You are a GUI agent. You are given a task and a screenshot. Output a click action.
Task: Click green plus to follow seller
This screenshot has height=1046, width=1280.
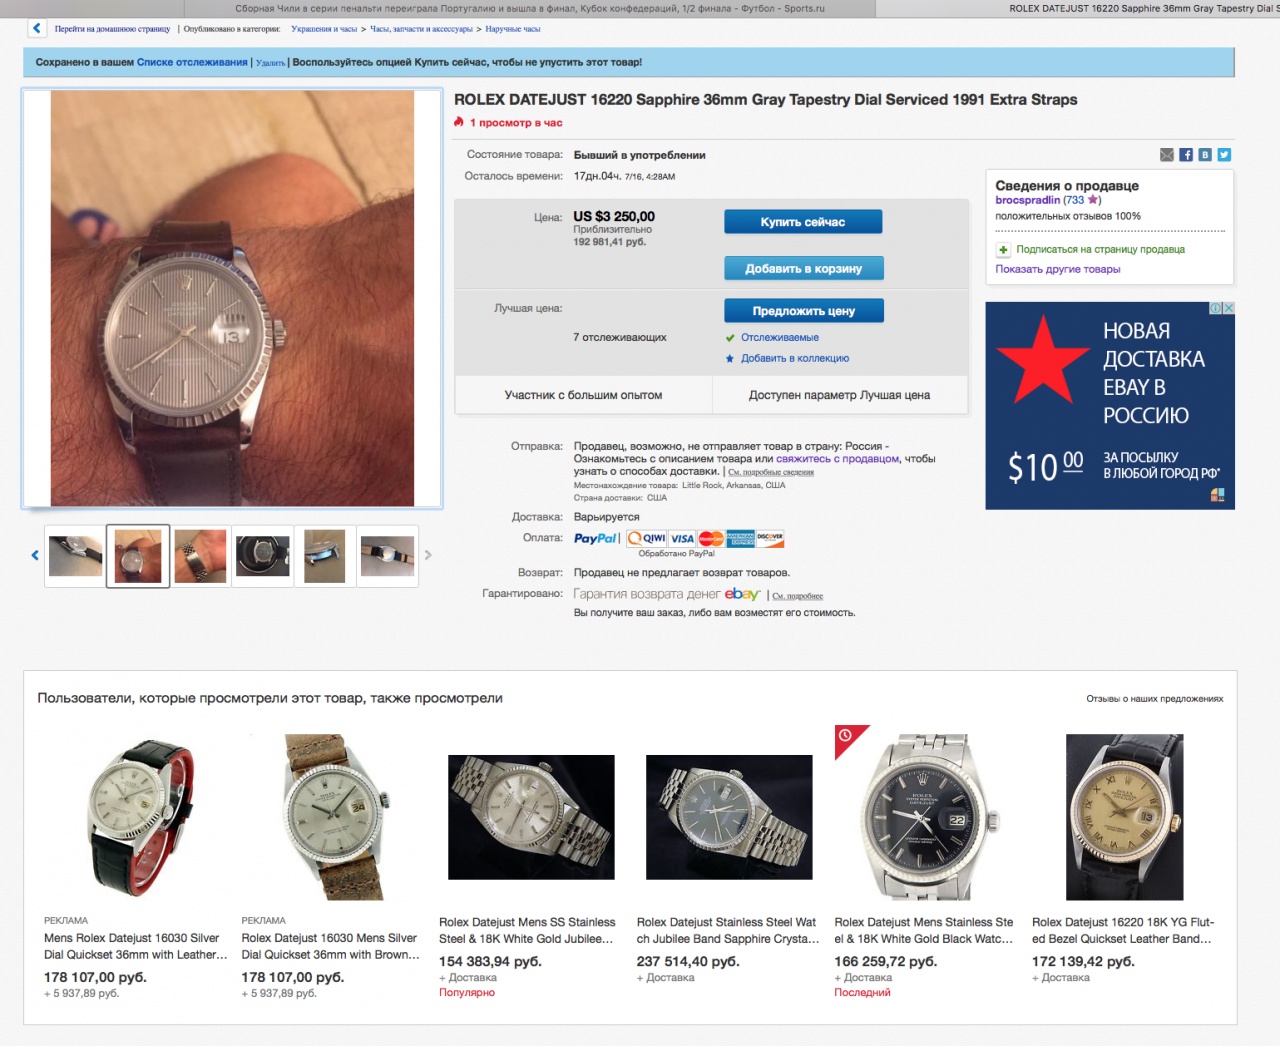pos(1003,250)
